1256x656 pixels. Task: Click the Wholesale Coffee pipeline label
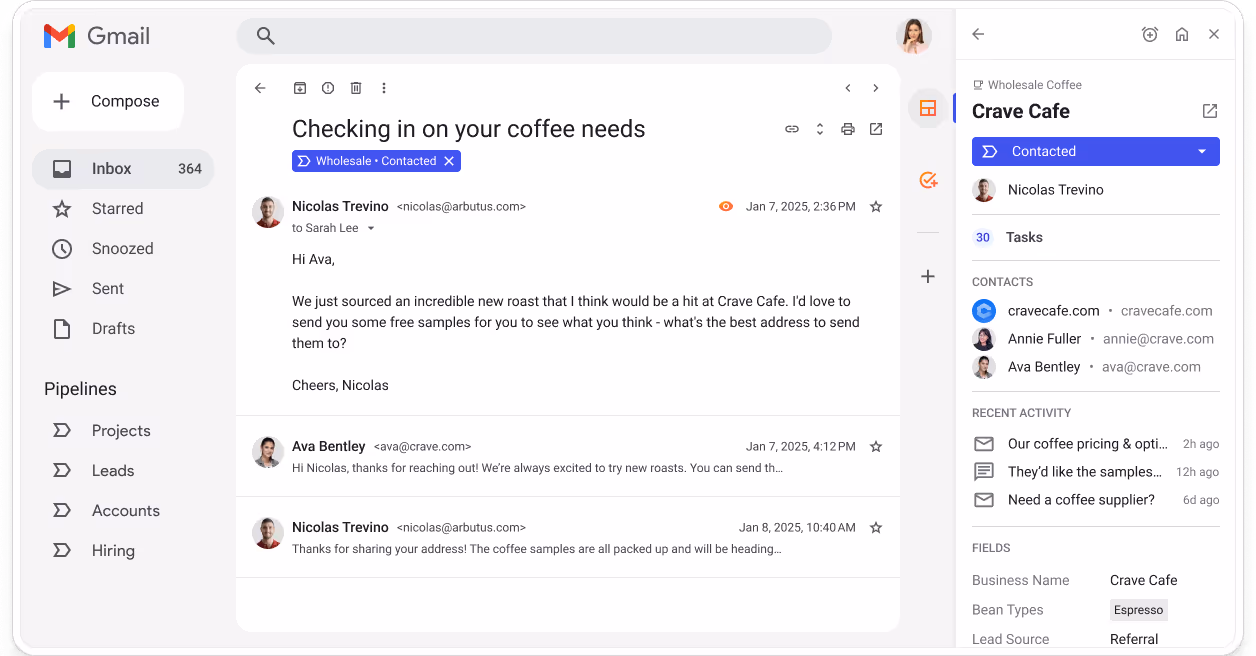[x=1027, y=85]
